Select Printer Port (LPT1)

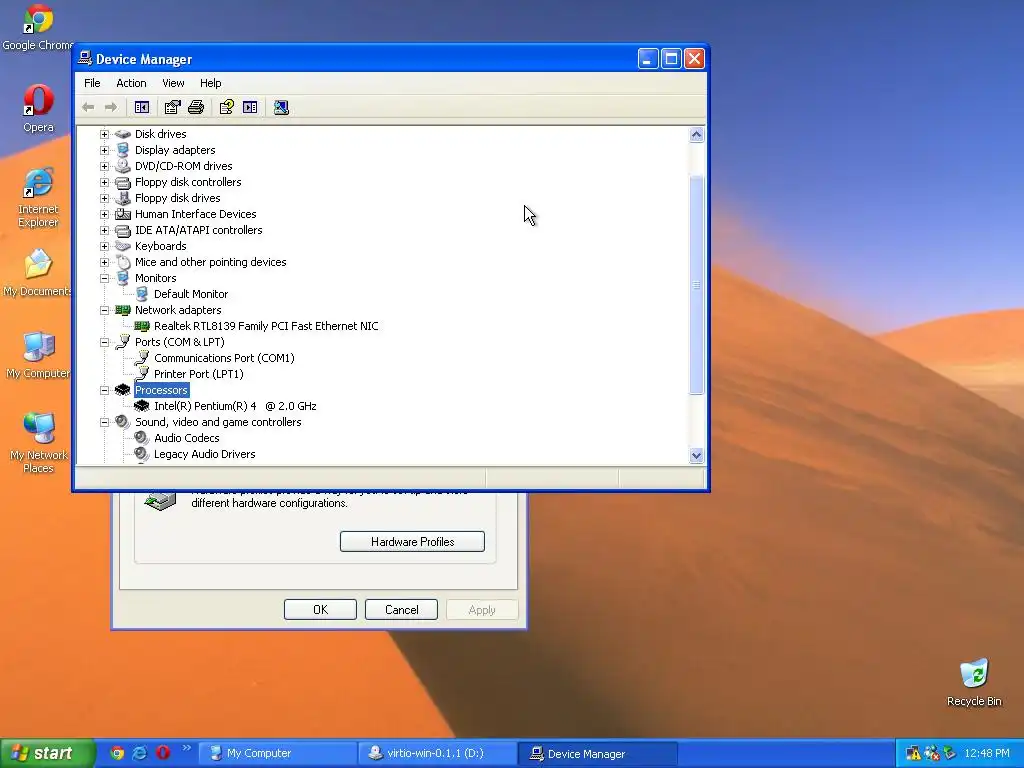click(x=199, y=374)
